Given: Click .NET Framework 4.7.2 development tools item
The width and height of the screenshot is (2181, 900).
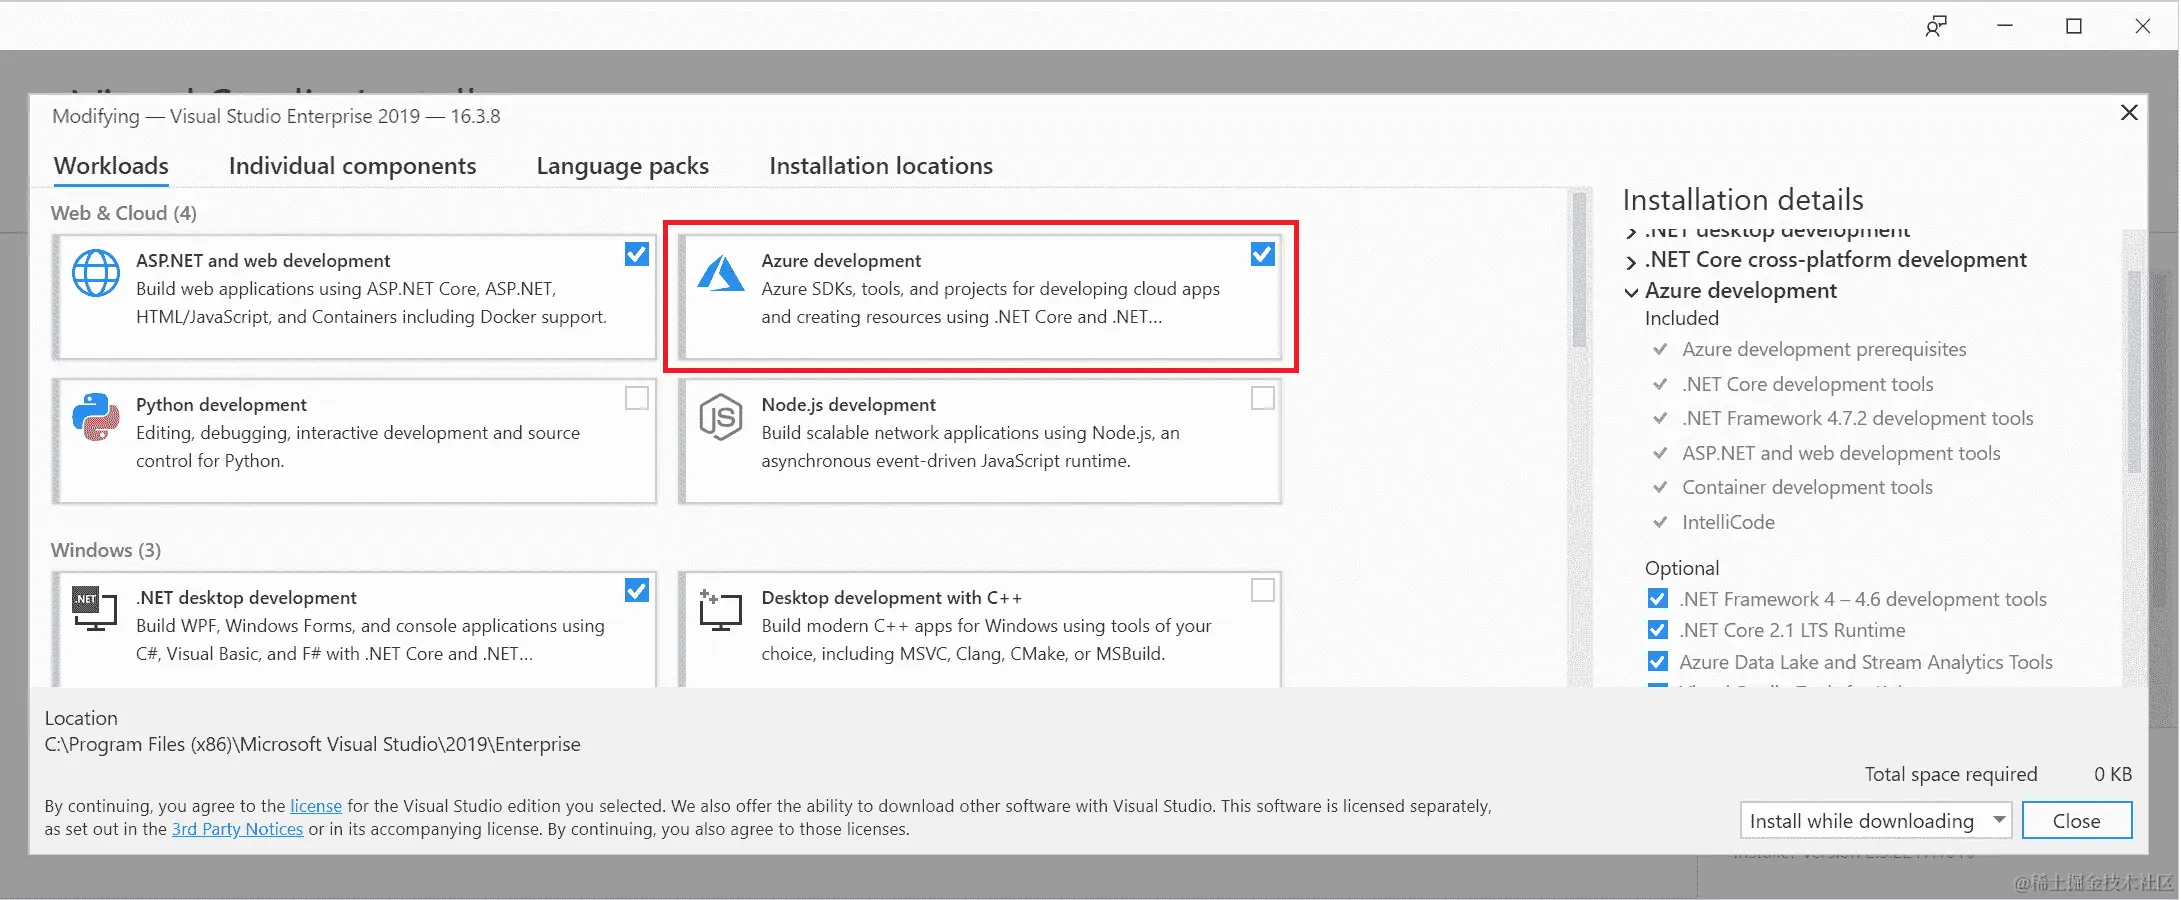Looking at the screenshot, I should (x=1858, y=418).
